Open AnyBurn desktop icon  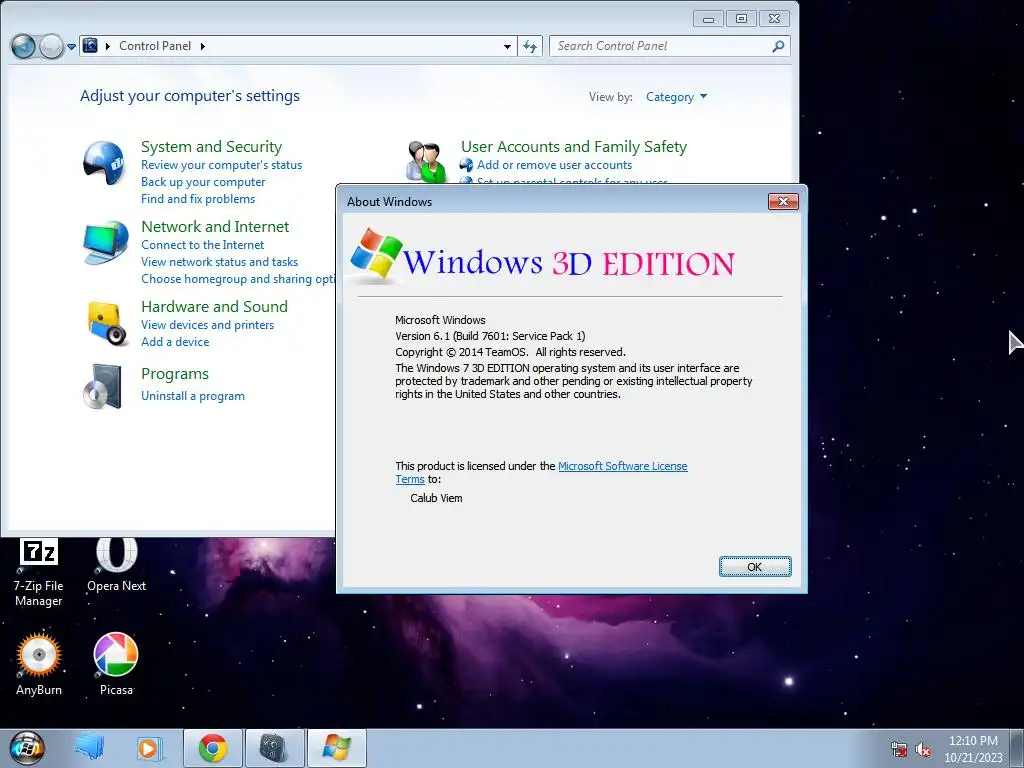[39, 664]
